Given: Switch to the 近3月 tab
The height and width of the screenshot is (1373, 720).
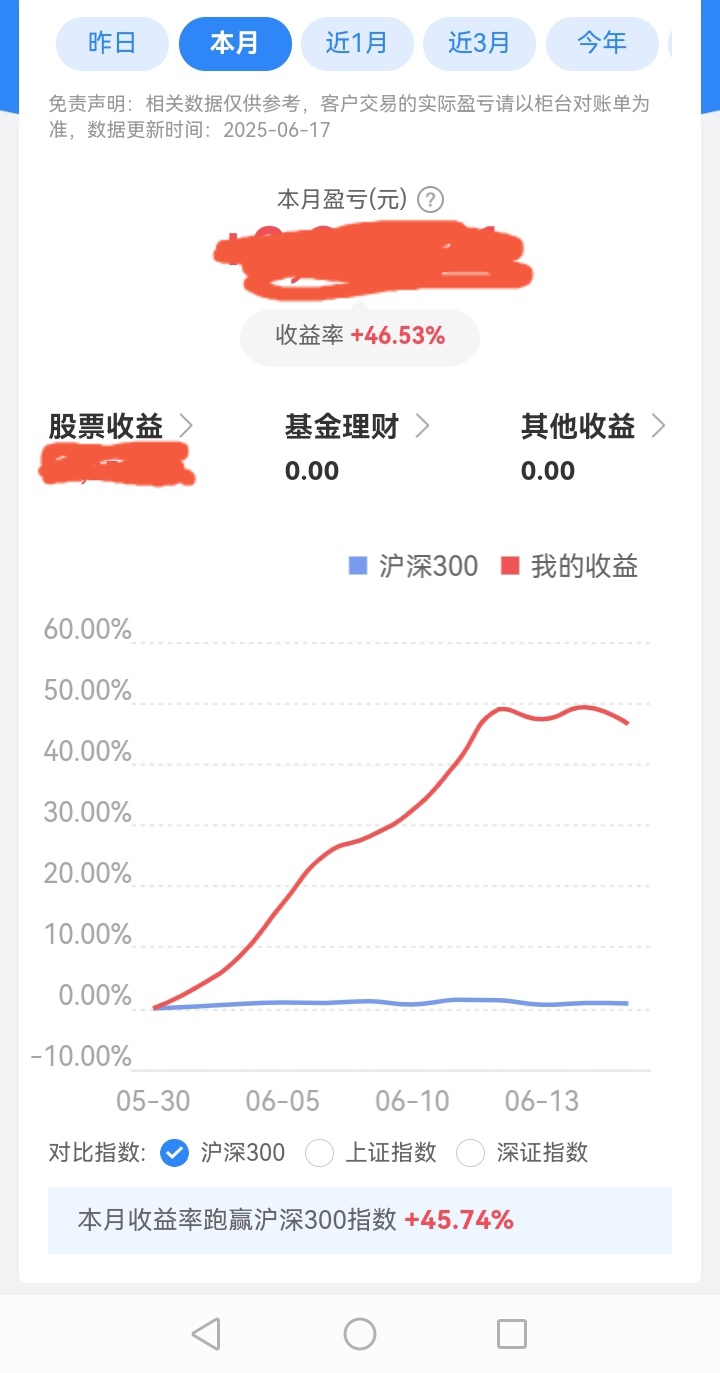Looking at the screenshot, I should click(479, 43).
